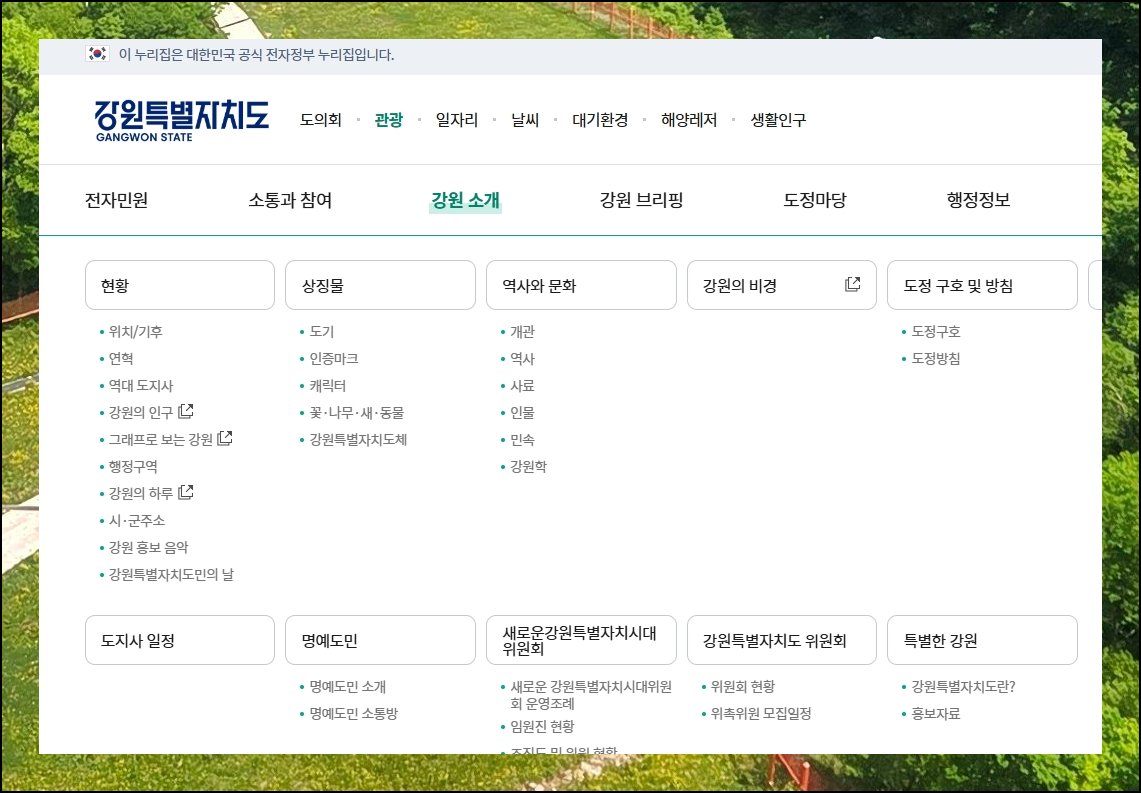The image size is (1141, 793).
Task: Open the 그래프로 보는 강원 link
Action: pos(161,439)
